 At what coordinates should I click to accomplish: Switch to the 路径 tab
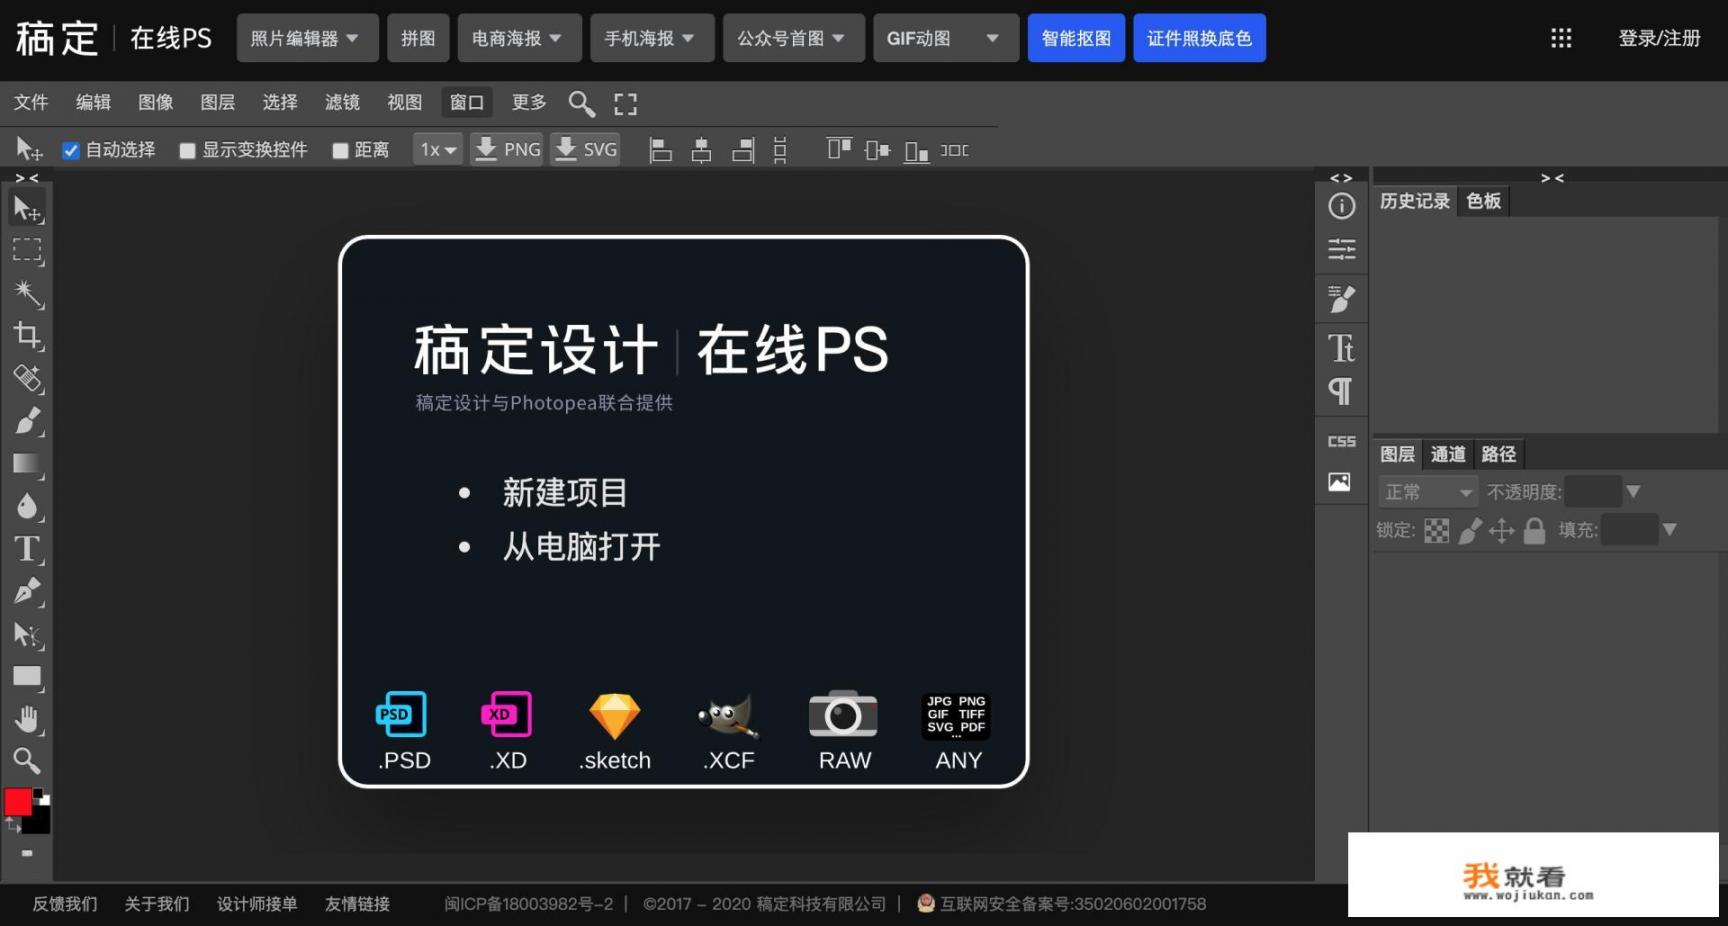point(1498,454)
